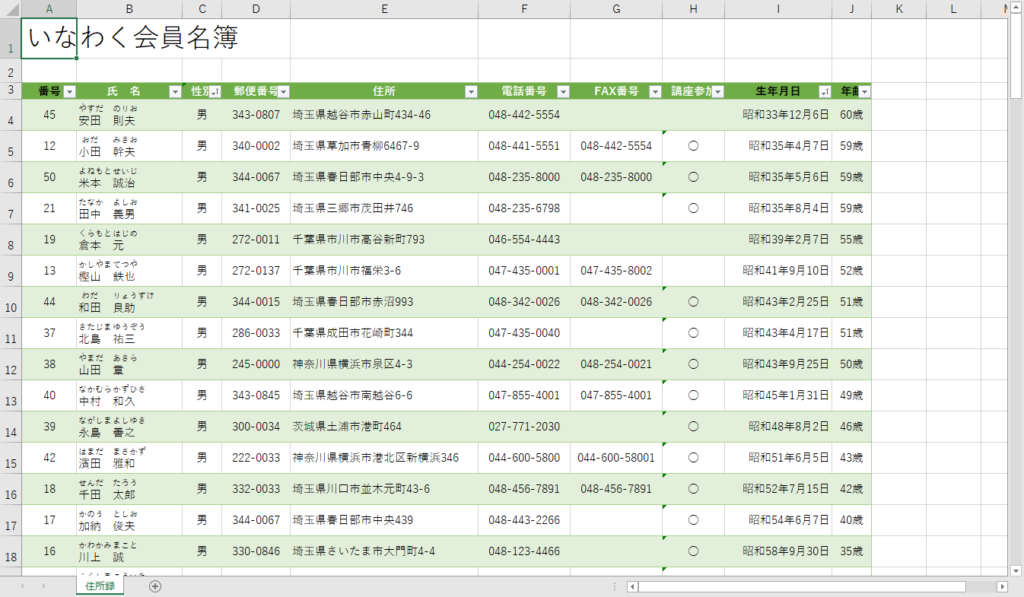Click the title cell いなわく会員名簿
This screenshot has width=1024, height=597.
tap(50, 39)
